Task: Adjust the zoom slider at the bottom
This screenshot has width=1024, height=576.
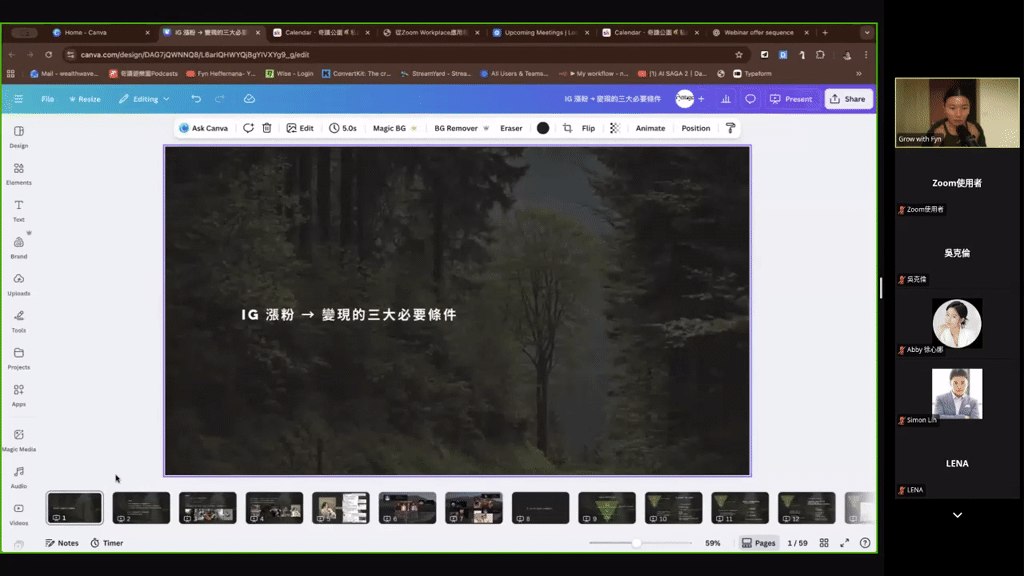Action: (x=637, y=542)
